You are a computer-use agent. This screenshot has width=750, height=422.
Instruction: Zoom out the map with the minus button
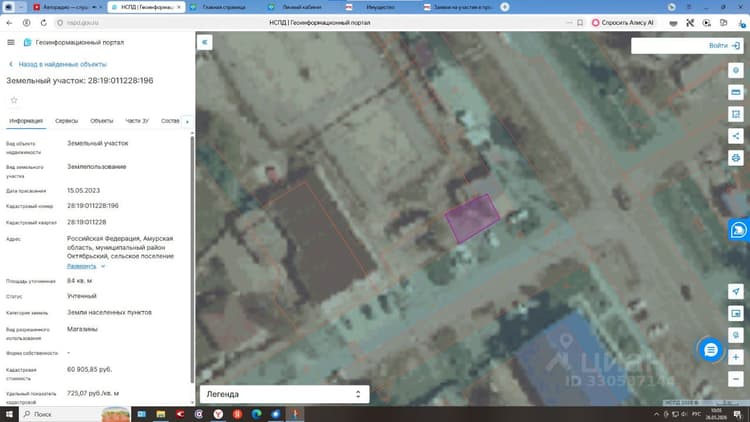(736, 379)
